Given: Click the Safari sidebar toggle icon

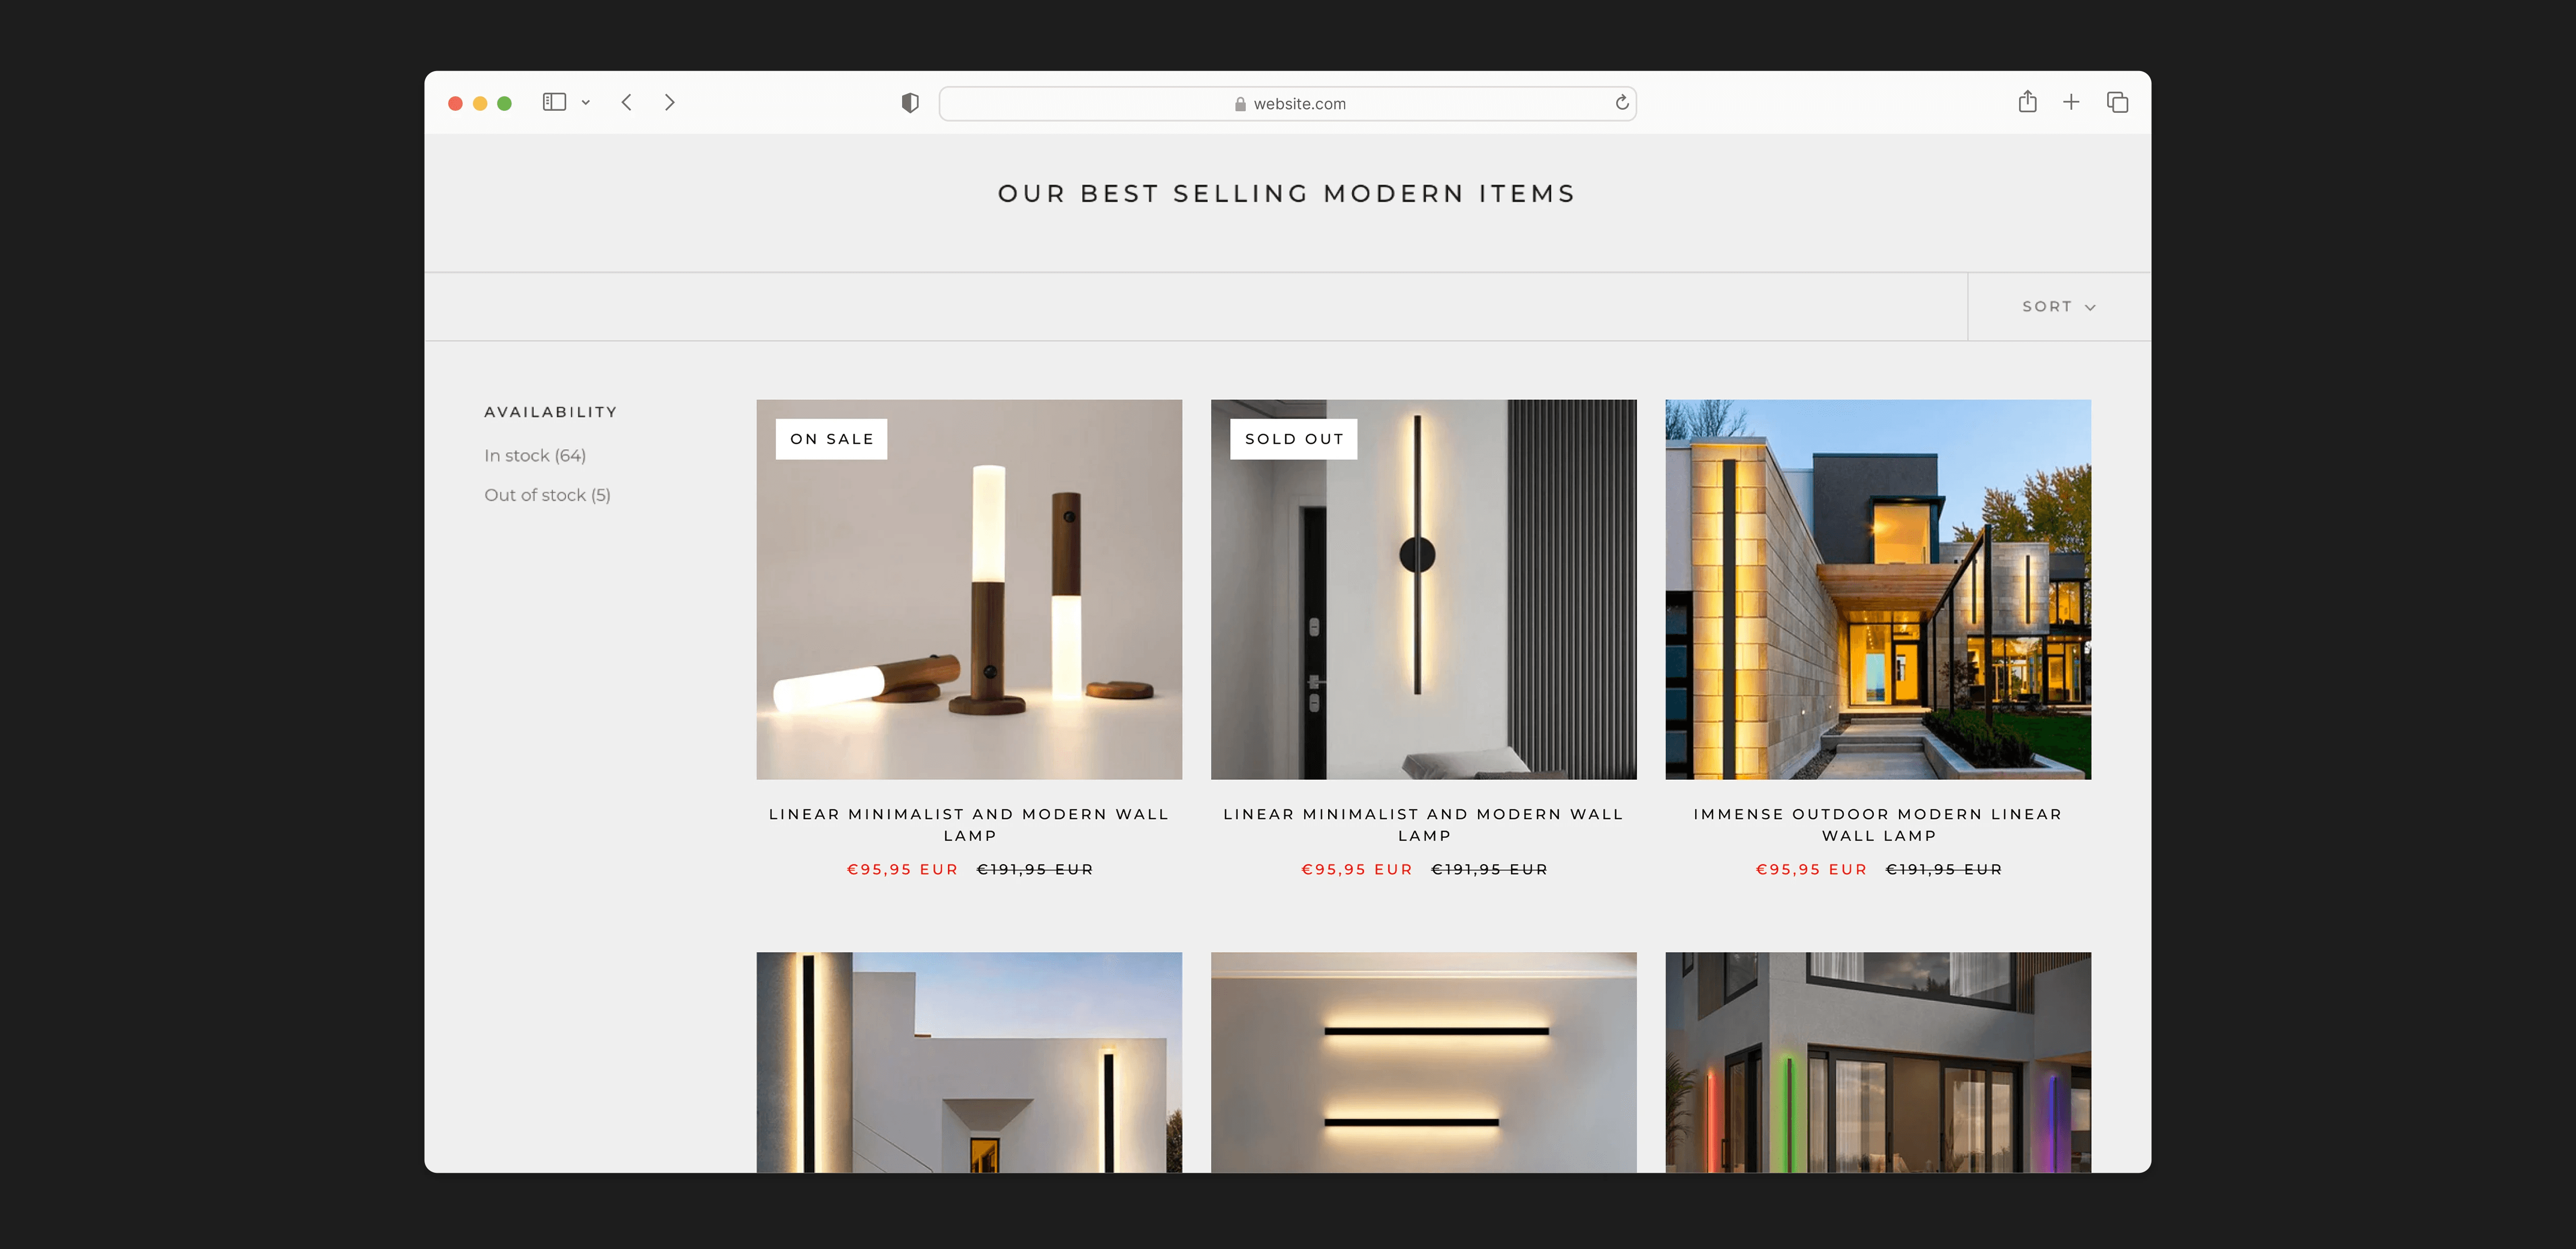Looking at the screenshot, I should point(554,102).
